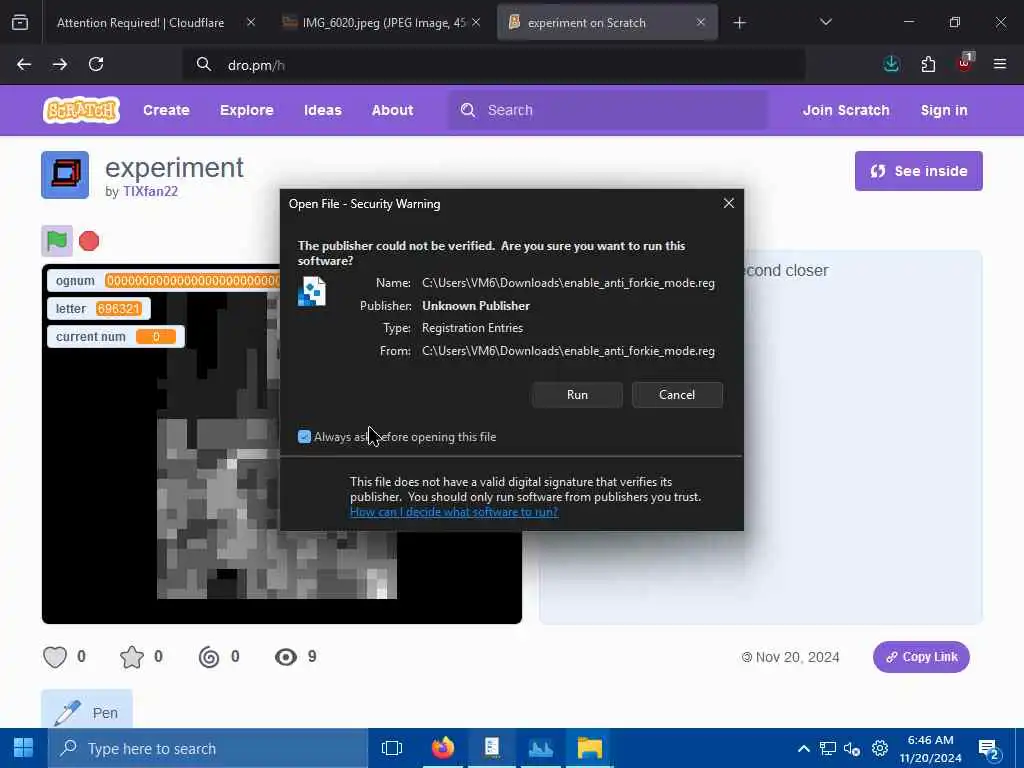
Task: Click the letter variable monitor
Action: coord(99,308)
